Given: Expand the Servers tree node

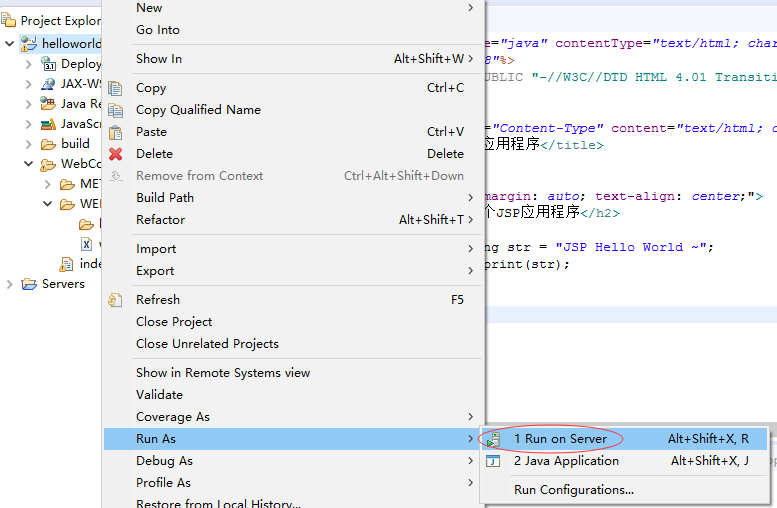Looking at the screenshot, I should tap(9, 284).
